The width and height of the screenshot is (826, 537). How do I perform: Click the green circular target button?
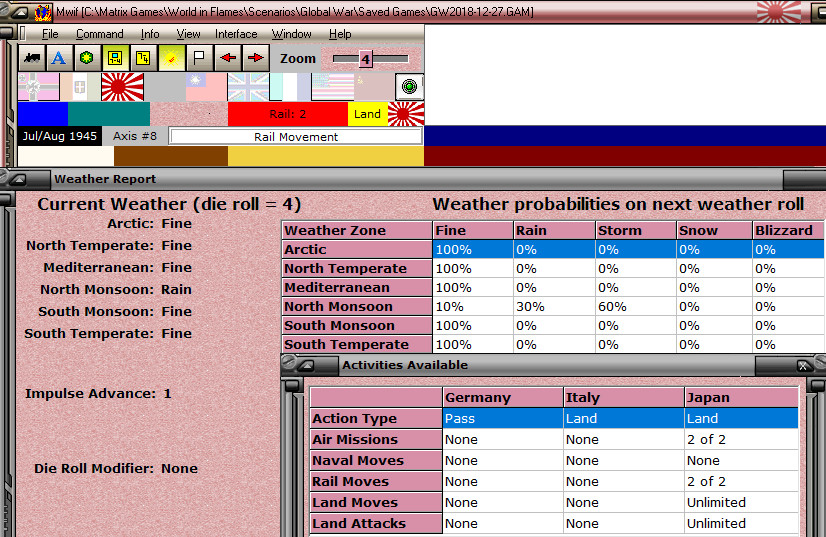point(409,86)
